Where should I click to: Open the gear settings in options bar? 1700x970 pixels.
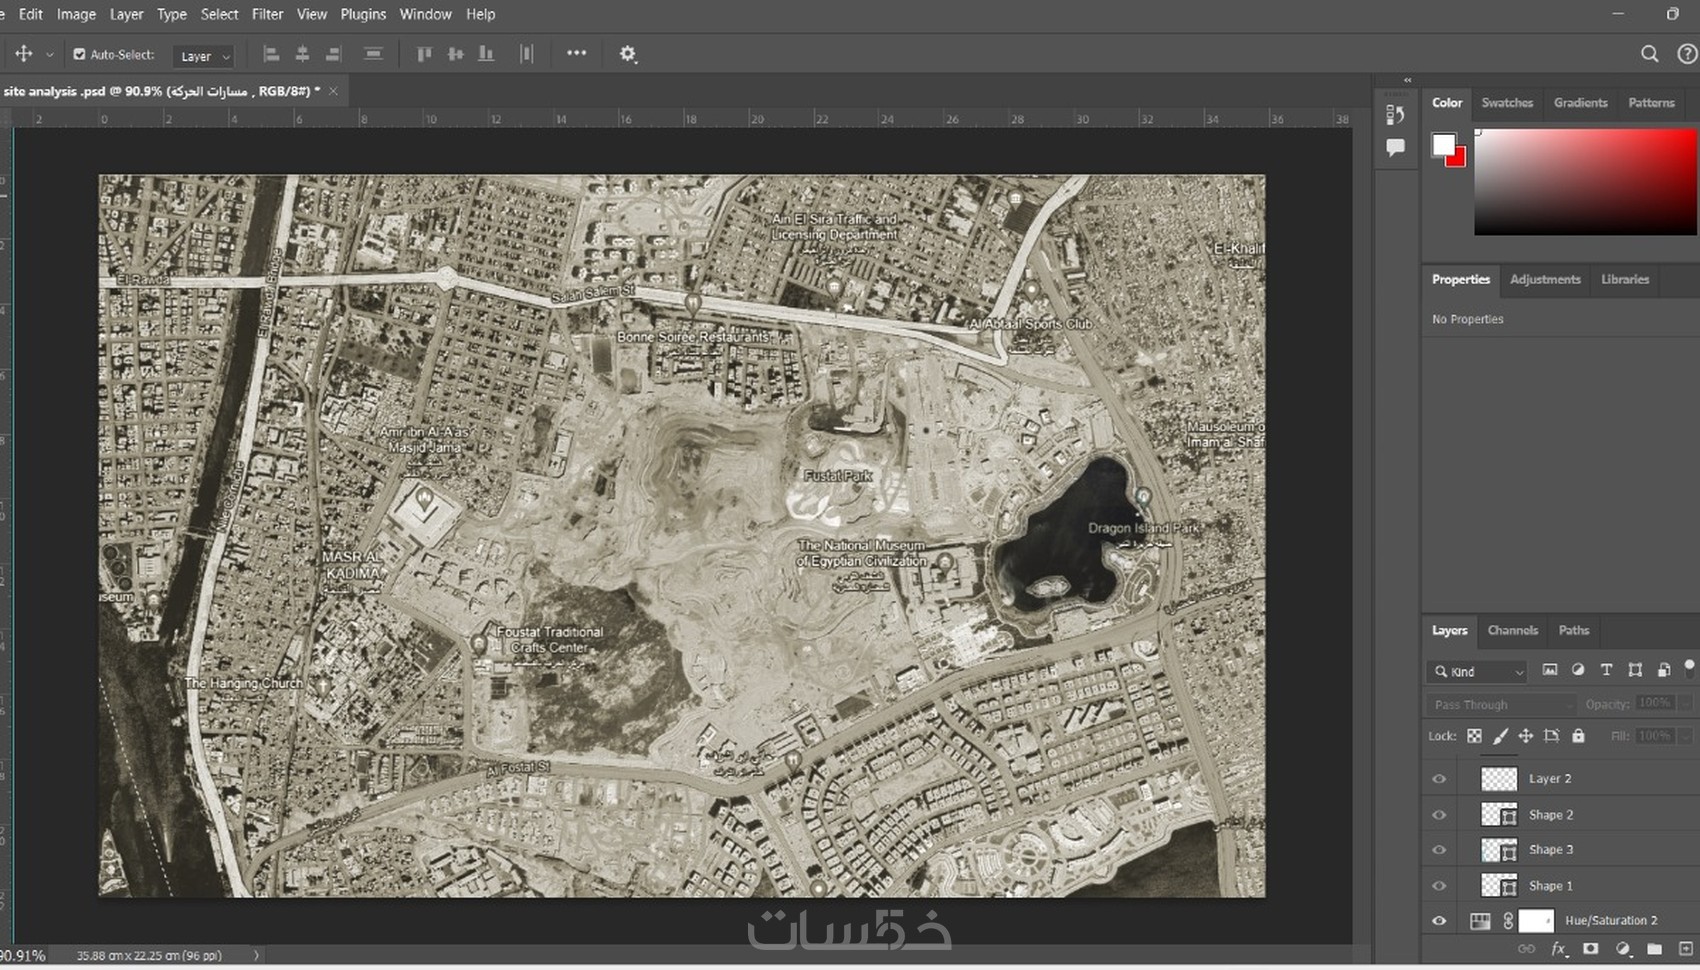627,54
